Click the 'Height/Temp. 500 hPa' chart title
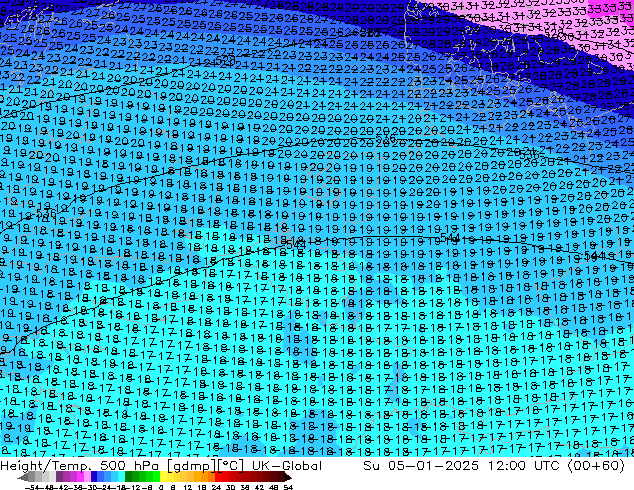The width and height of the screenshot is (634, 490). coord(79,466)
